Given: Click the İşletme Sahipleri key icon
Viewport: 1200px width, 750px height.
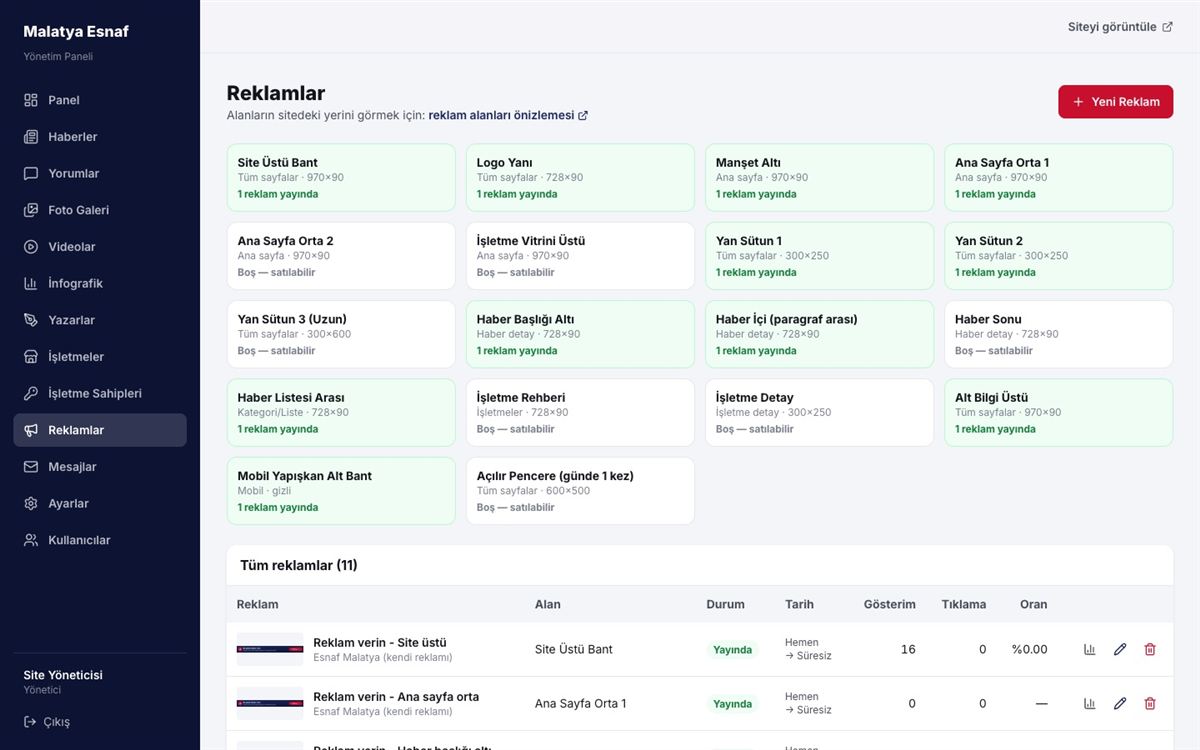Looking at the screenshot, I should coord(31,393).
